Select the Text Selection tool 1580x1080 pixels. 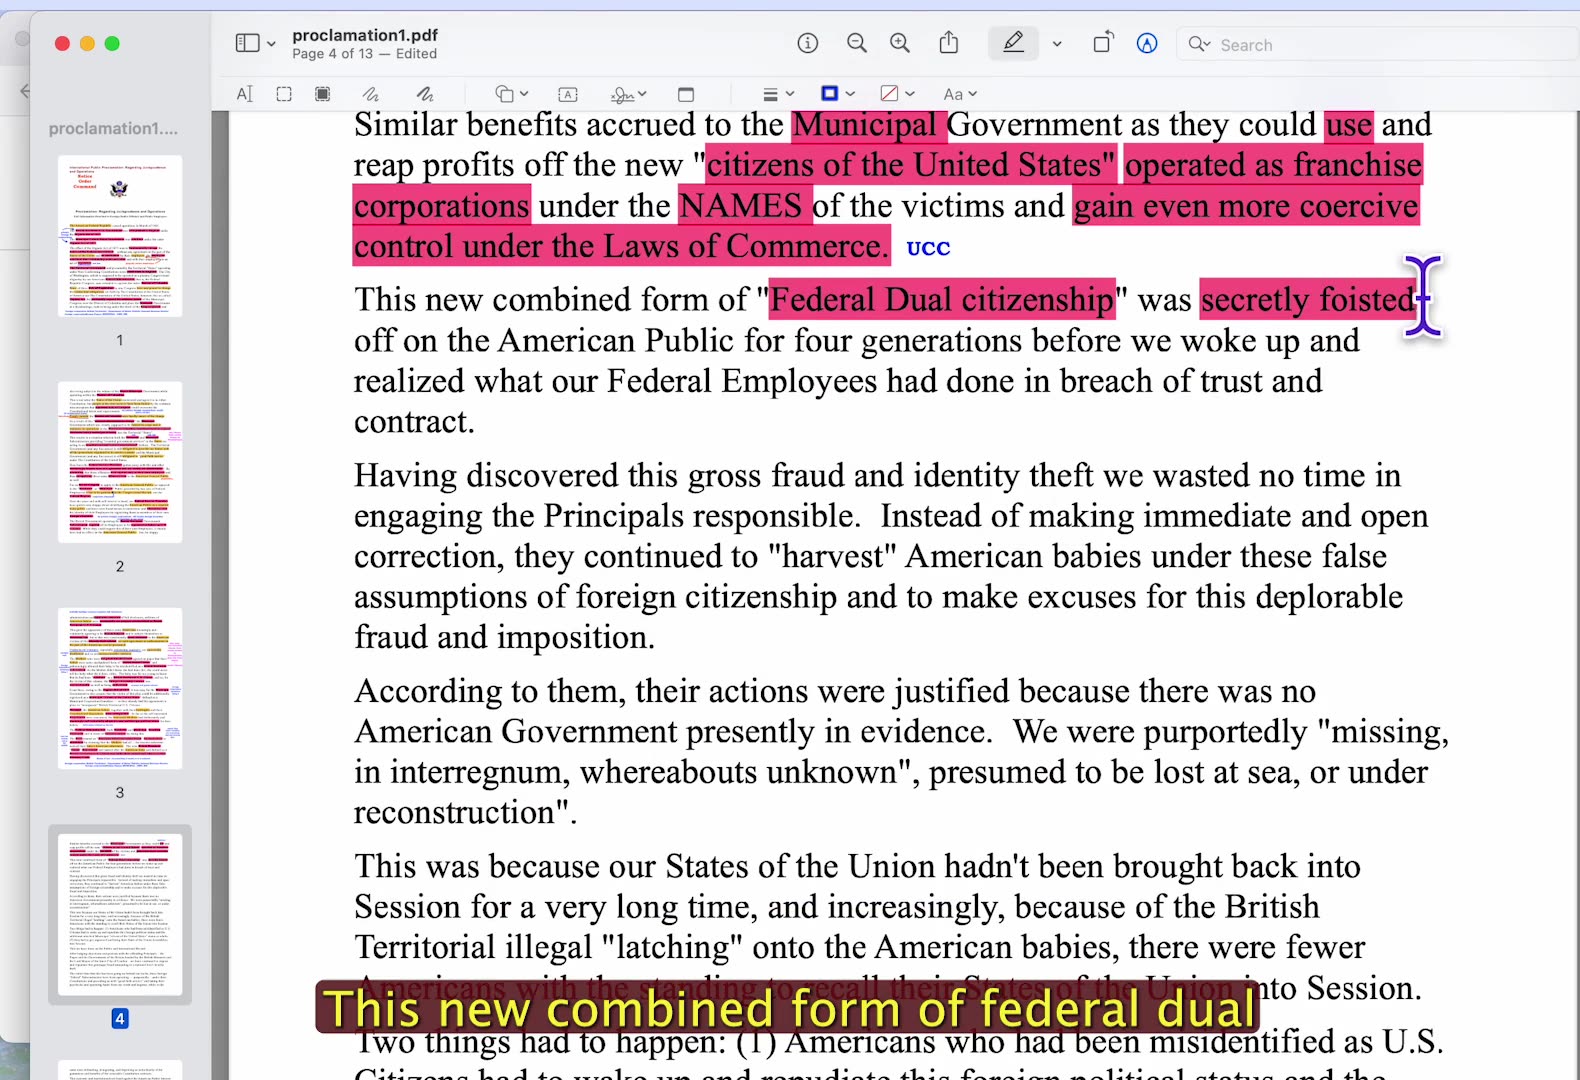tap(245, 94)
